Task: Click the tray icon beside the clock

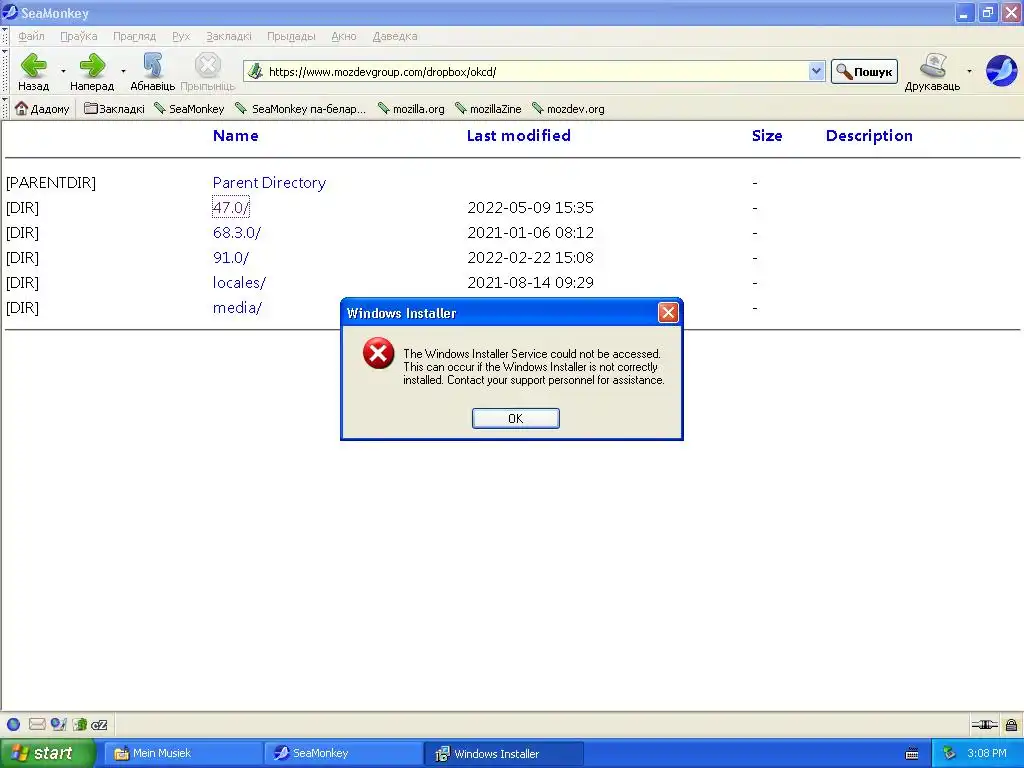Action: [x=949, y=754]
